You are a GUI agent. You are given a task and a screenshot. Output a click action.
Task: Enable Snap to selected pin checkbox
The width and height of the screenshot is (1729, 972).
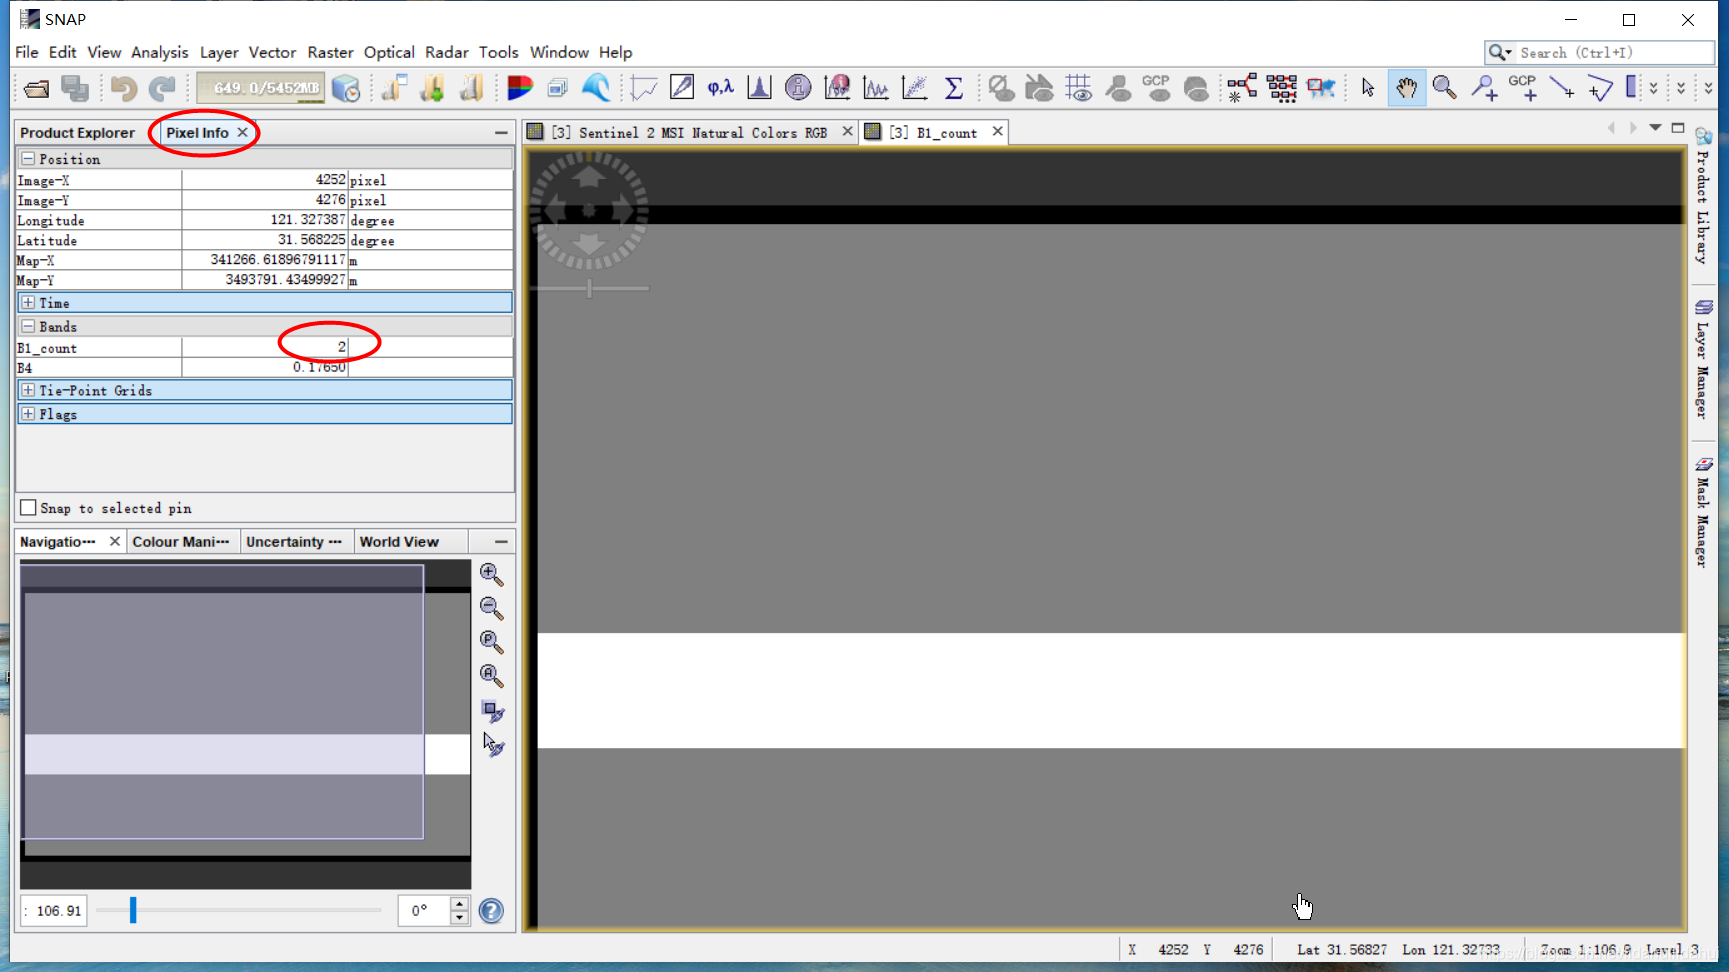point(29,508)
